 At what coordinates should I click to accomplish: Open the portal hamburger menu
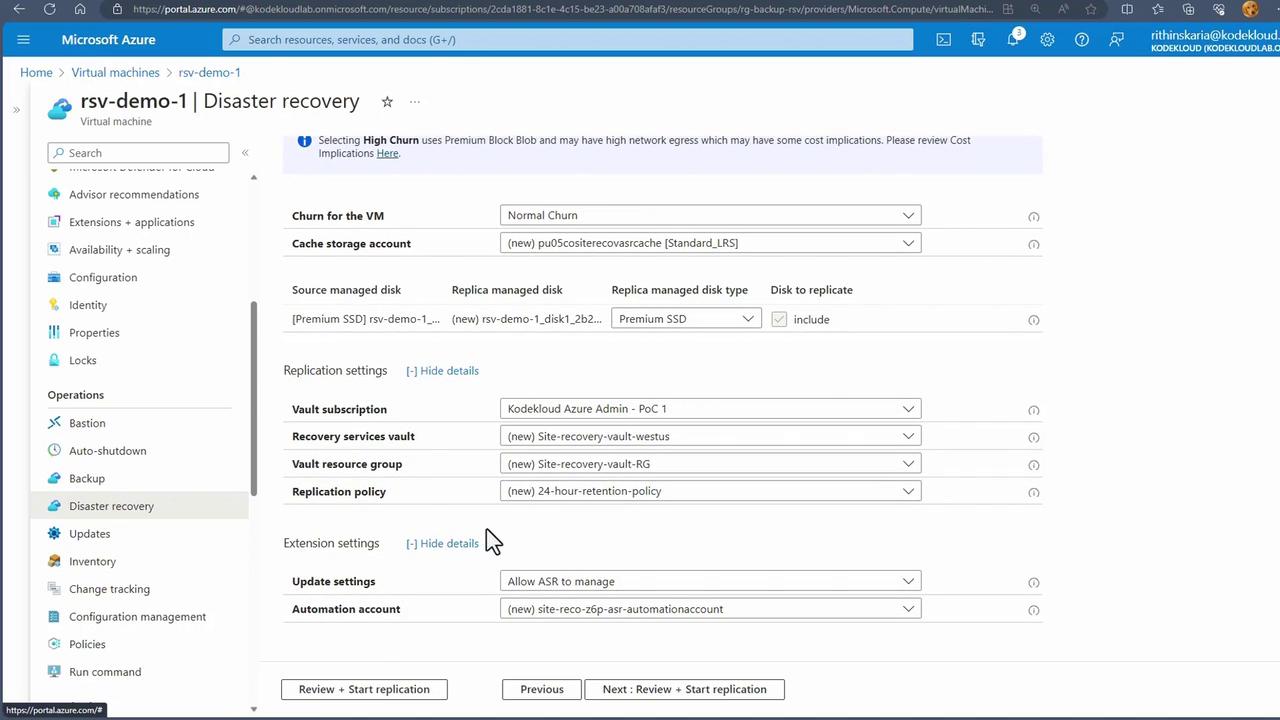(24, 40)
